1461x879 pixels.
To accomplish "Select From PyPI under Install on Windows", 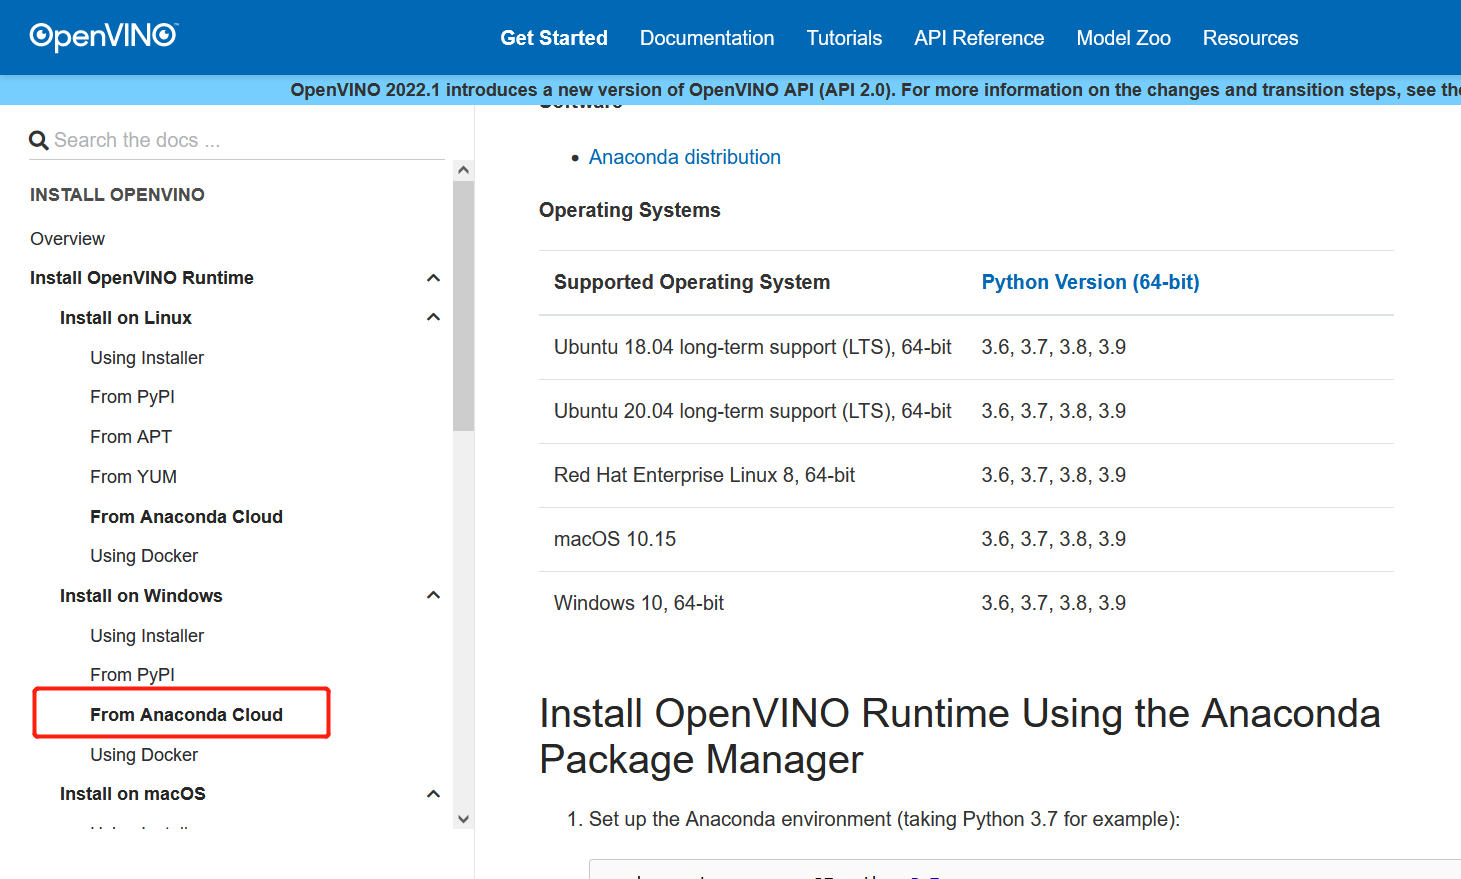I will 132,674.
